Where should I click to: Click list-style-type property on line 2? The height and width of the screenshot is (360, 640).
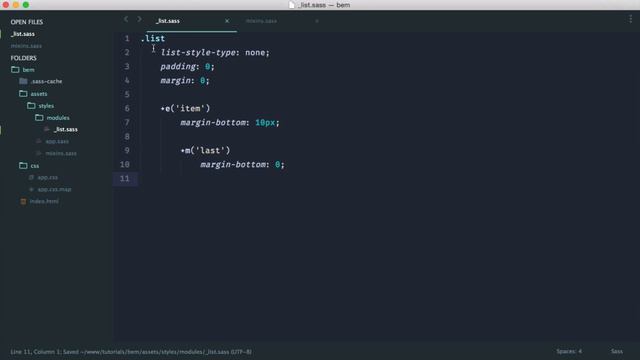point(198,53)
